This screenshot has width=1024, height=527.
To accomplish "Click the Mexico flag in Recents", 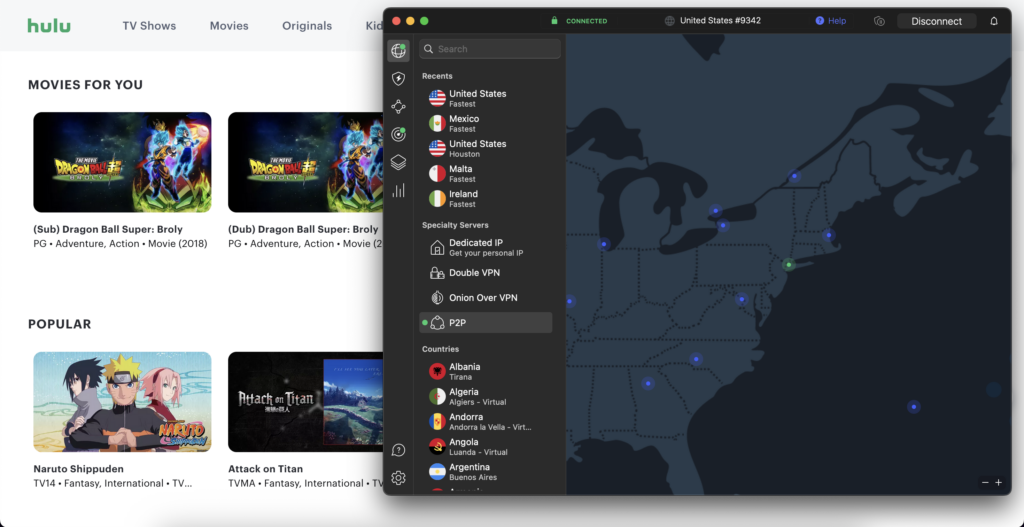I will 438,123.
